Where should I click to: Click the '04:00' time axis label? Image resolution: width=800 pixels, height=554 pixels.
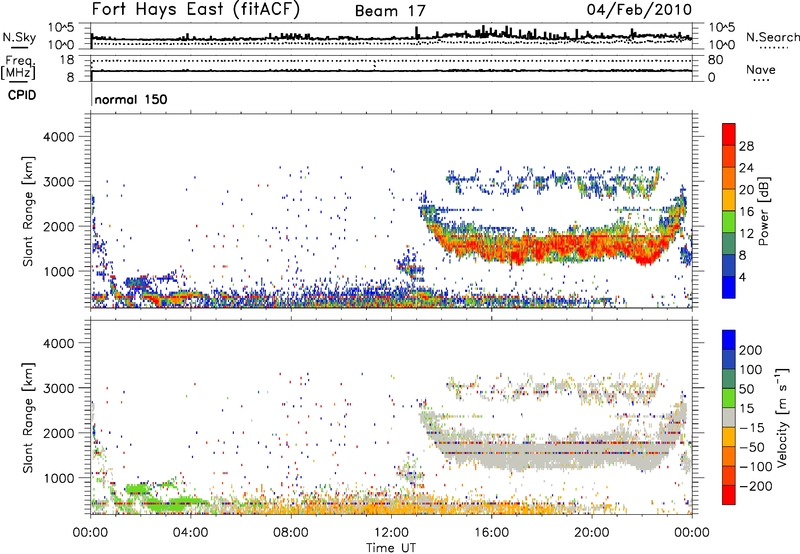click(191, 533)
